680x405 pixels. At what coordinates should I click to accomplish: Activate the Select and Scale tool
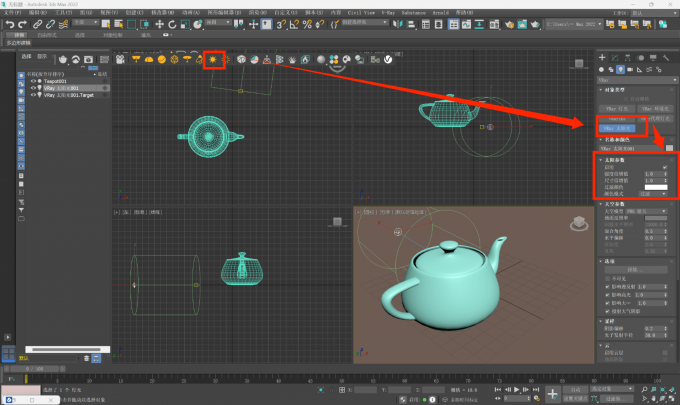[185, 24]
